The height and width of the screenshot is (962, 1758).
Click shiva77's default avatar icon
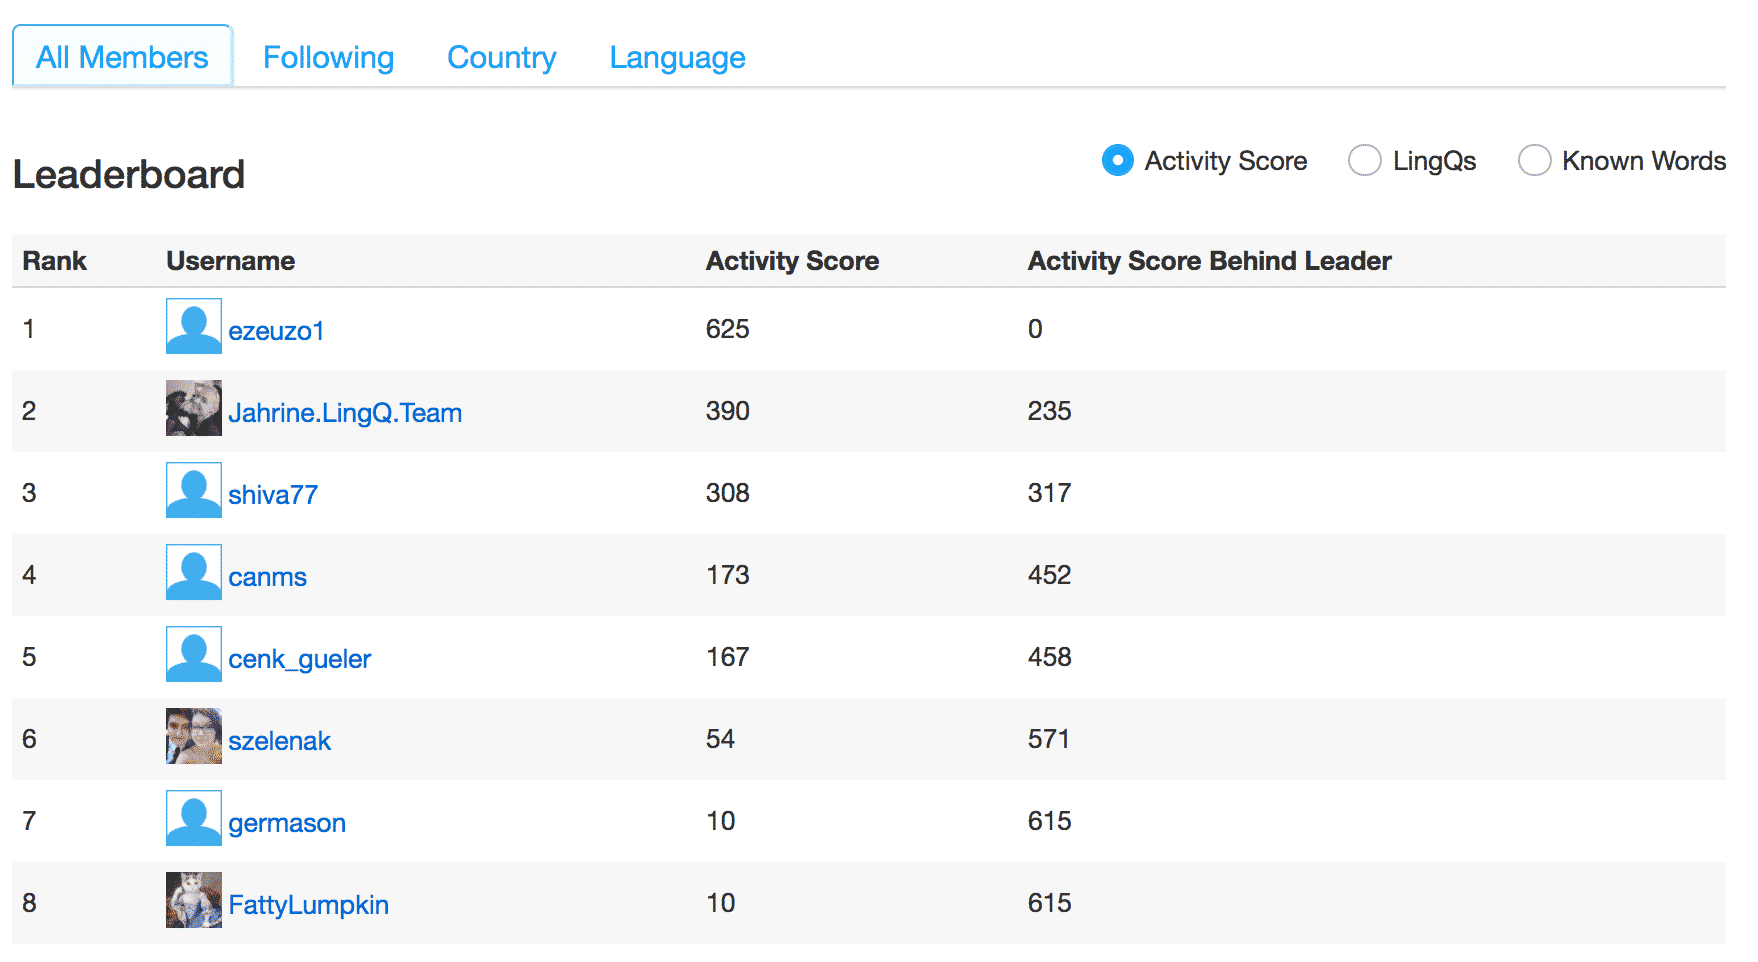(x=193, y=491)
